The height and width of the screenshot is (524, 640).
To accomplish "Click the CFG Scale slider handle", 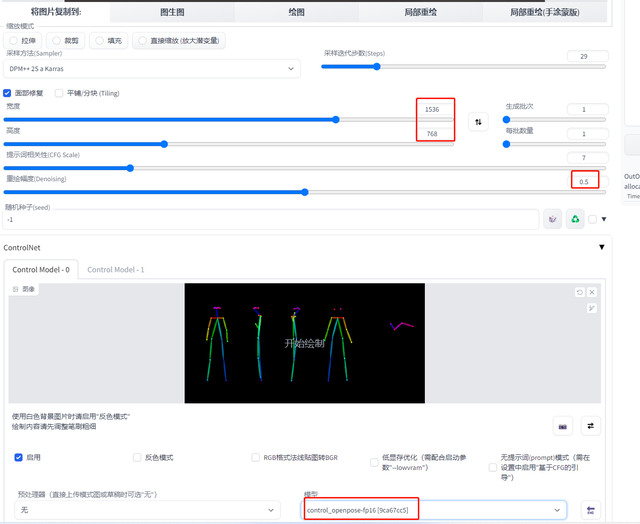I will [130, 168].
